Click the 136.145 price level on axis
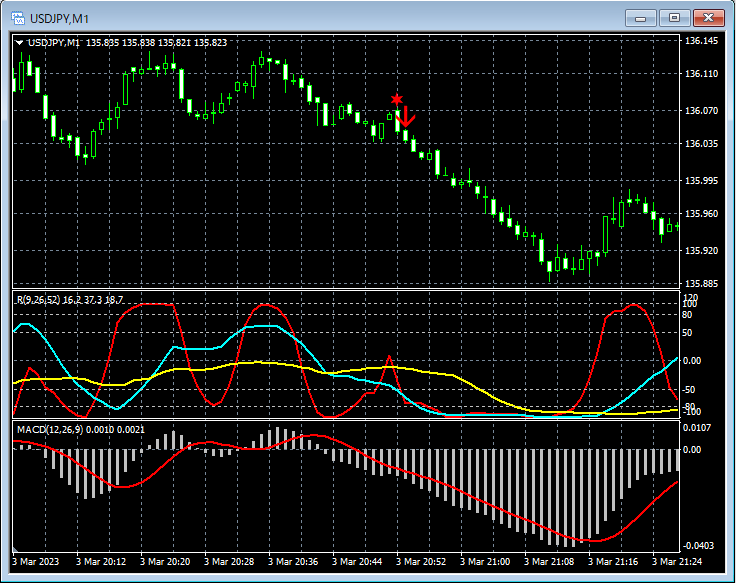 click(x=703, y=41)
